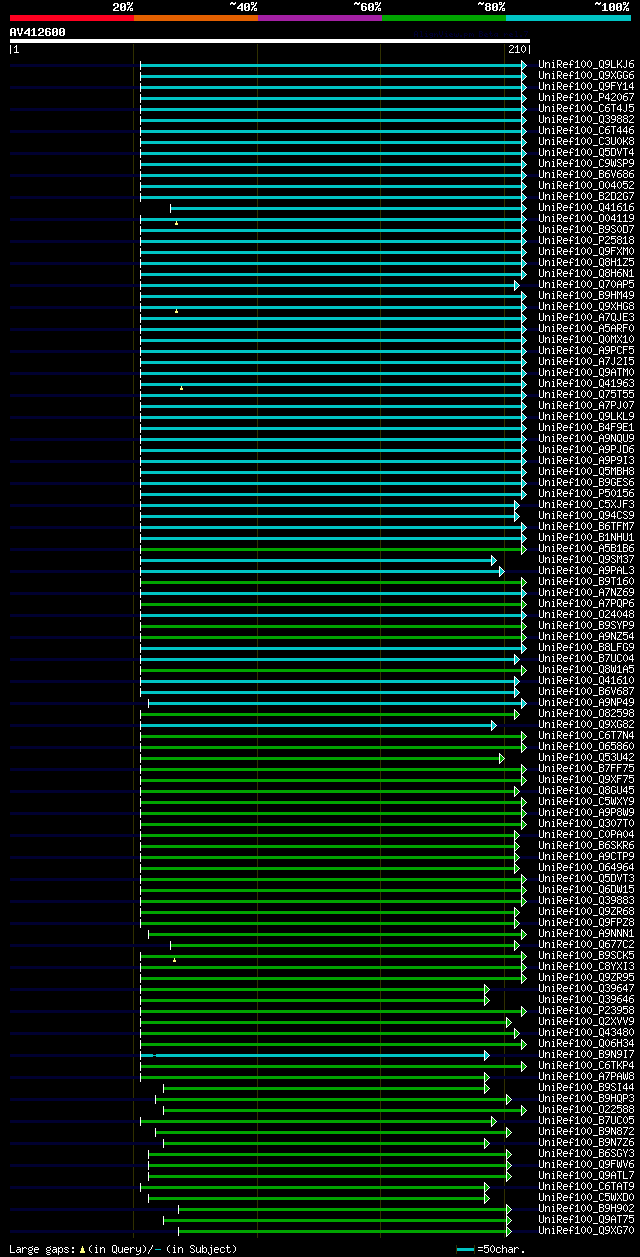Select label UniRef100_A9NP49

586,702
